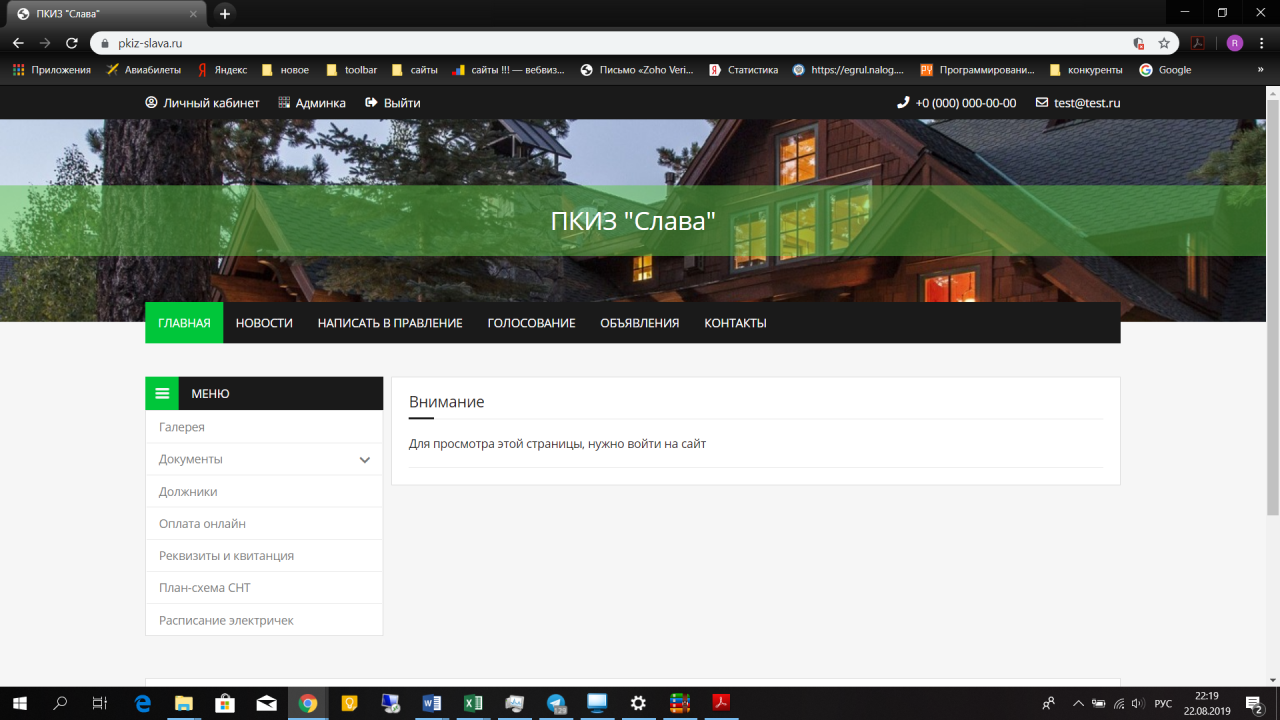
Task: Click the address bar showing pkiz-slava.ru
Action: tap(600, 43)
